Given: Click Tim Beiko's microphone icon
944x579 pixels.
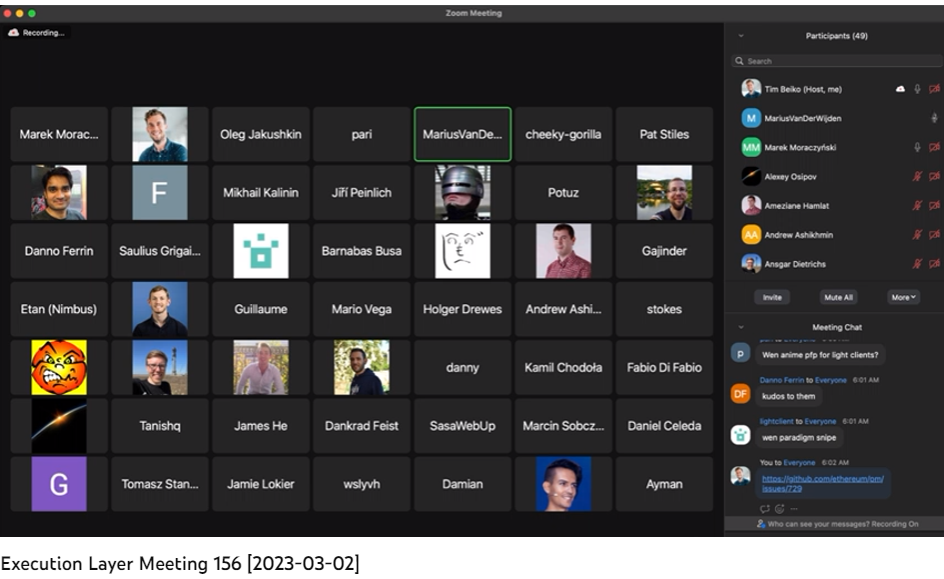Looking at the screenshot, I should [x=917, y=89].
